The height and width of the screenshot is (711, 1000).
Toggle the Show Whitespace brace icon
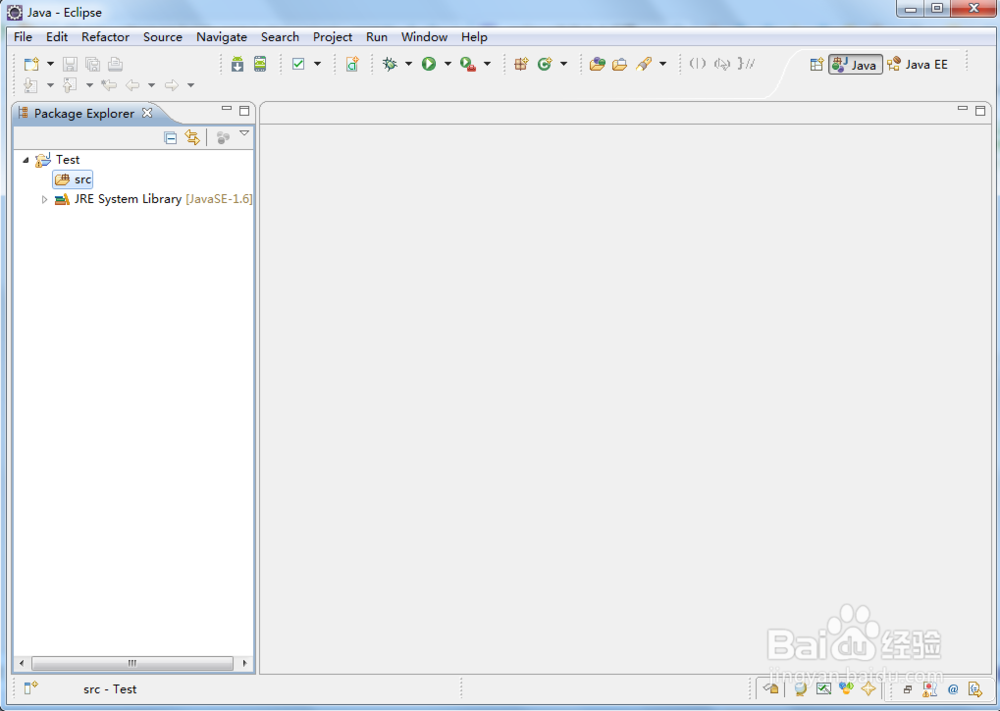746,64
